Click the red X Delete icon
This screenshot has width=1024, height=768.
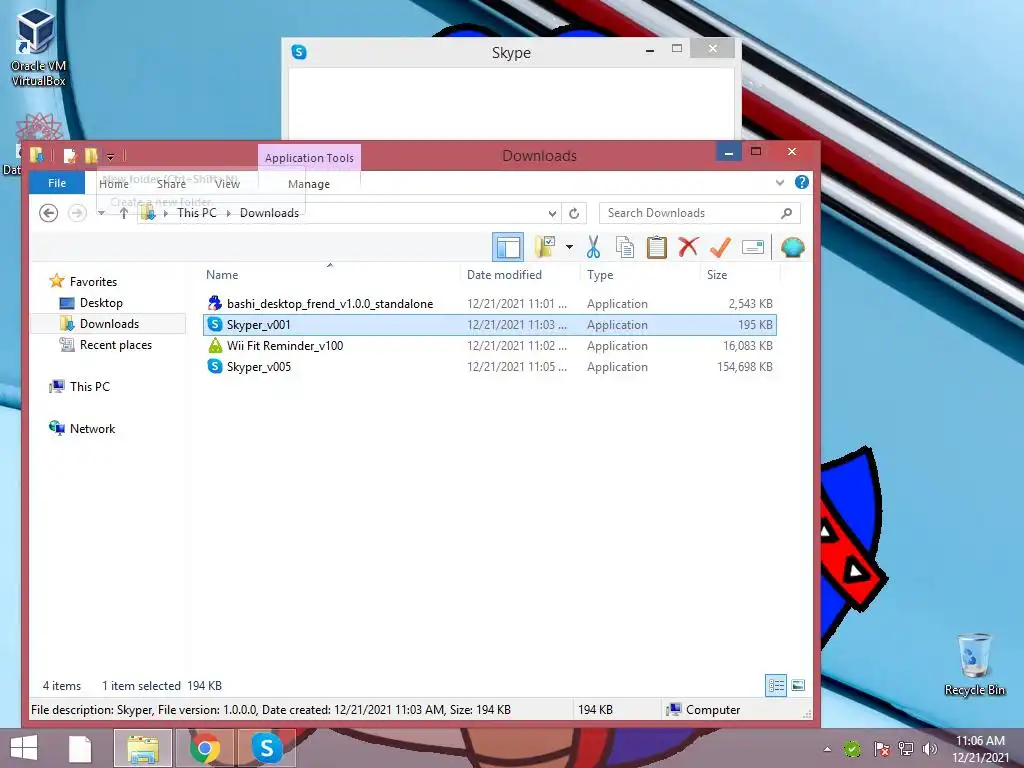coord(688,247)
